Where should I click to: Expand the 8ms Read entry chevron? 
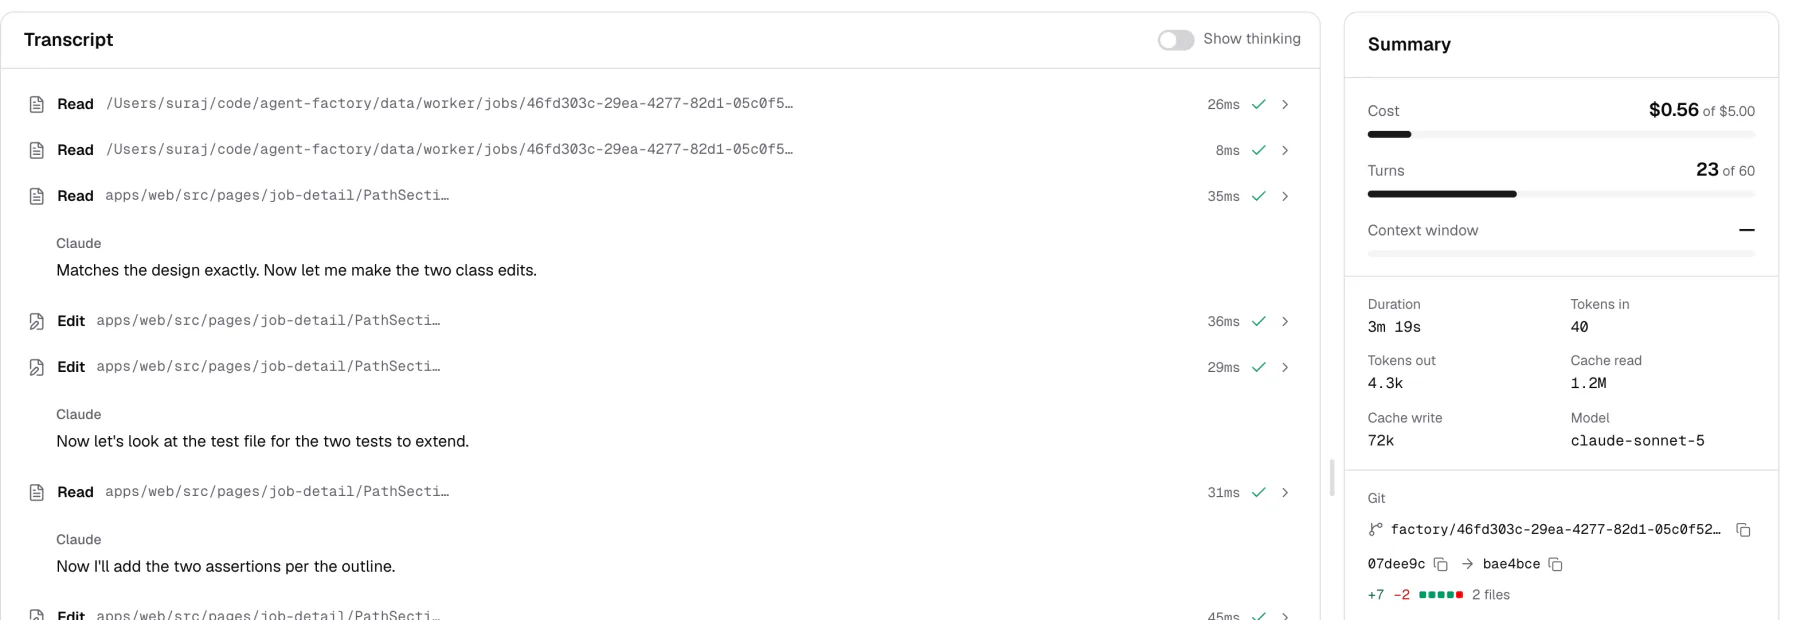click(1285, 150)
